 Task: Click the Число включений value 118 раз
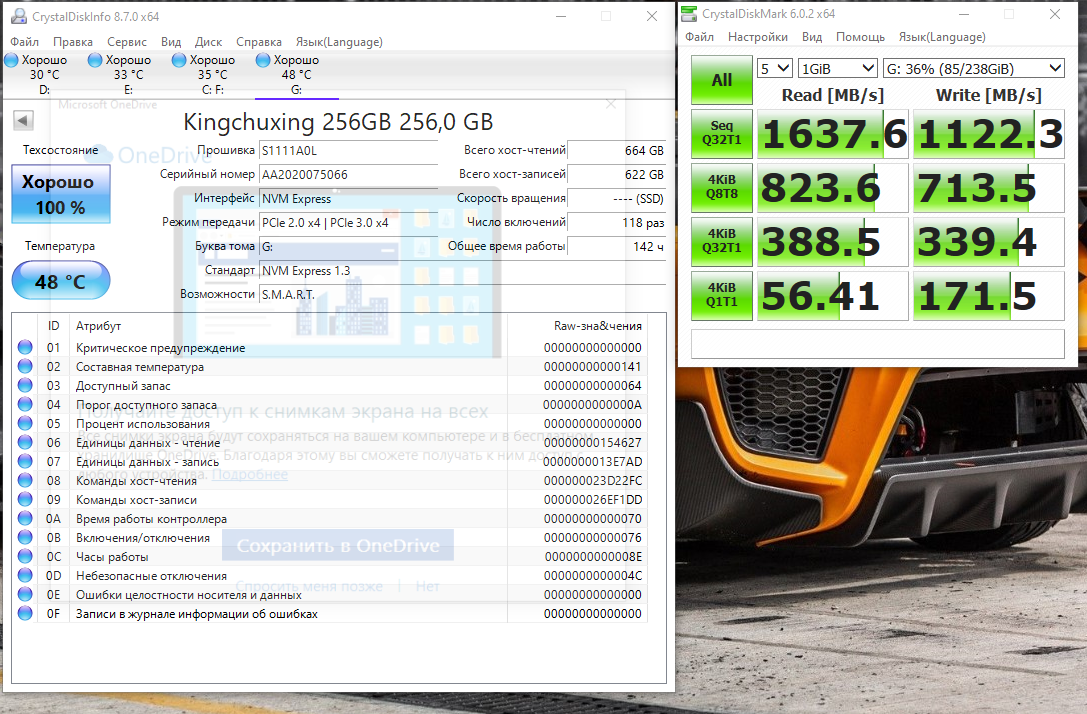pos(616,223)
